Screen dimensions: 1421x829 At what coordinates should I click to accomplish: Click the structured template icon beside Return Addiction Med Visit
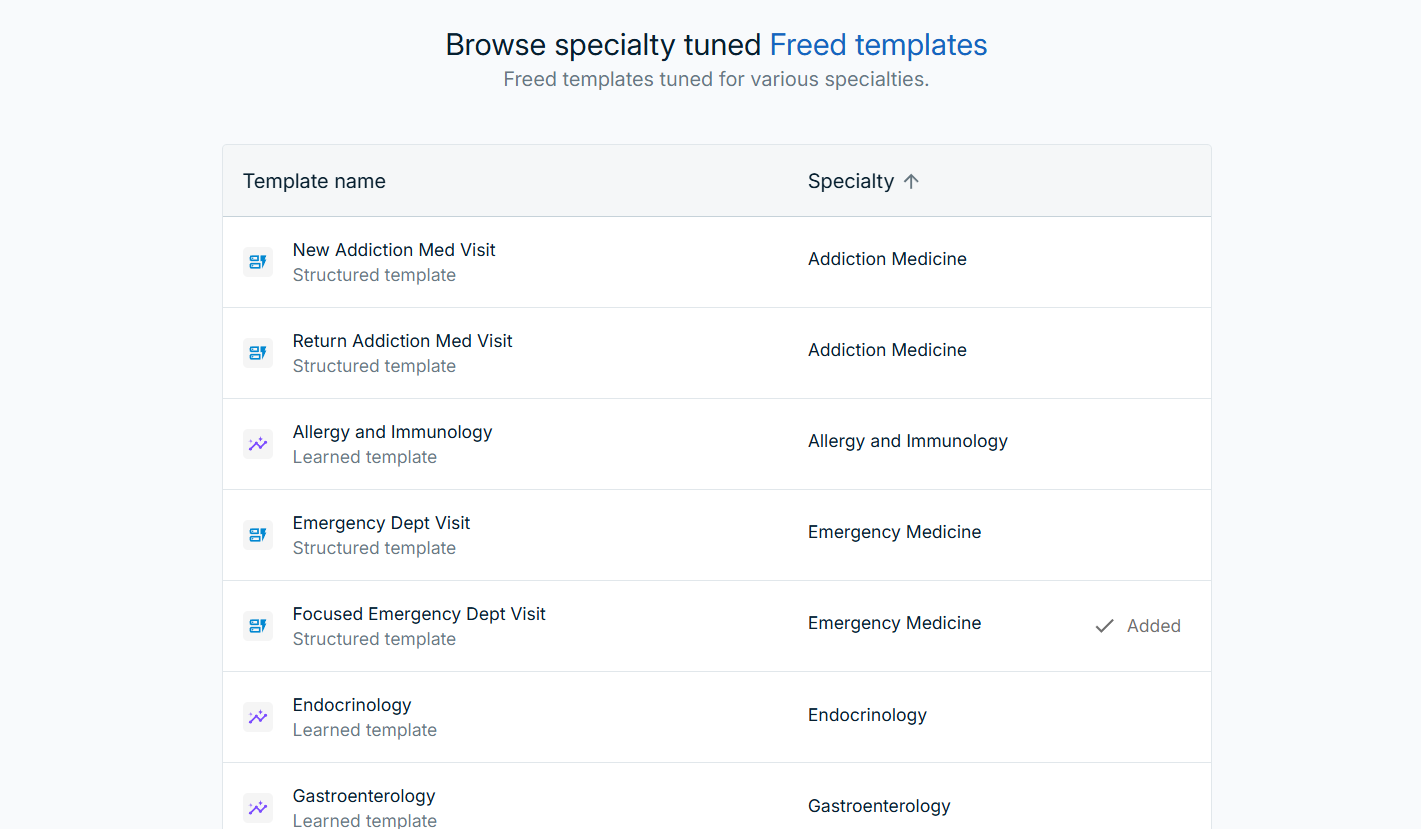point(258,352)
